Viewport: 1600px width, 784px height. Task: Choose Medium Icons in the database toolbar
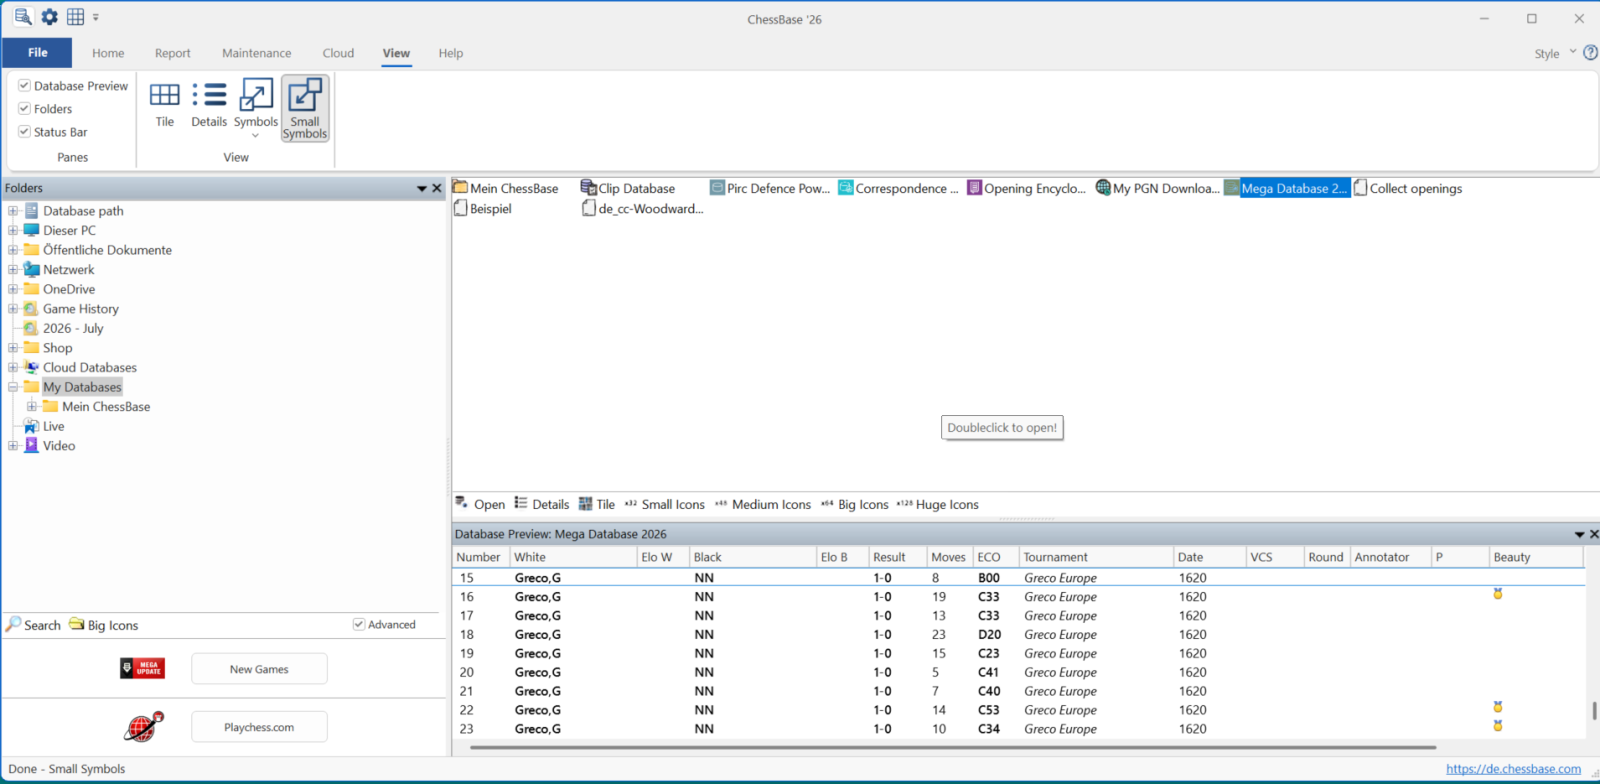(763, 504)
